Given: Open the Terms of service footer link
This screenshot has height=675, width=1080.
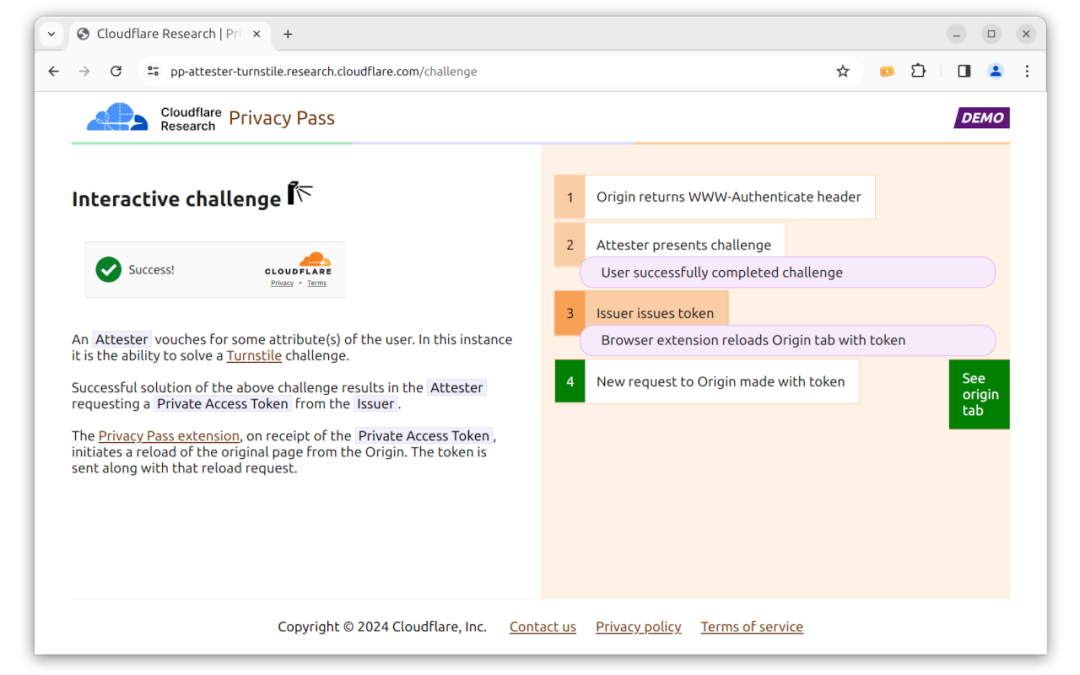Looking at the screenshot, I should [x=751, y=627].
